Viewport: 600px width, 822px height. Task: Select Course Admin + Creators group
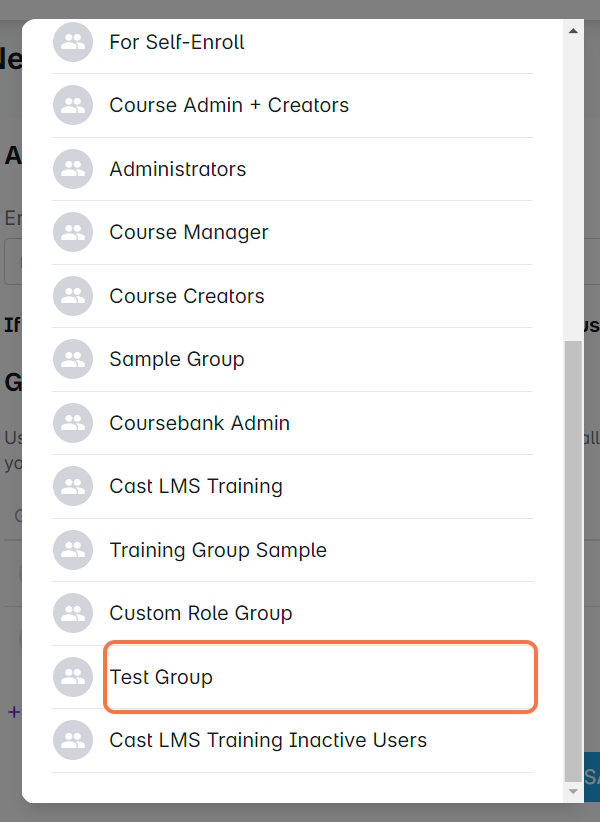coord(229,105)
